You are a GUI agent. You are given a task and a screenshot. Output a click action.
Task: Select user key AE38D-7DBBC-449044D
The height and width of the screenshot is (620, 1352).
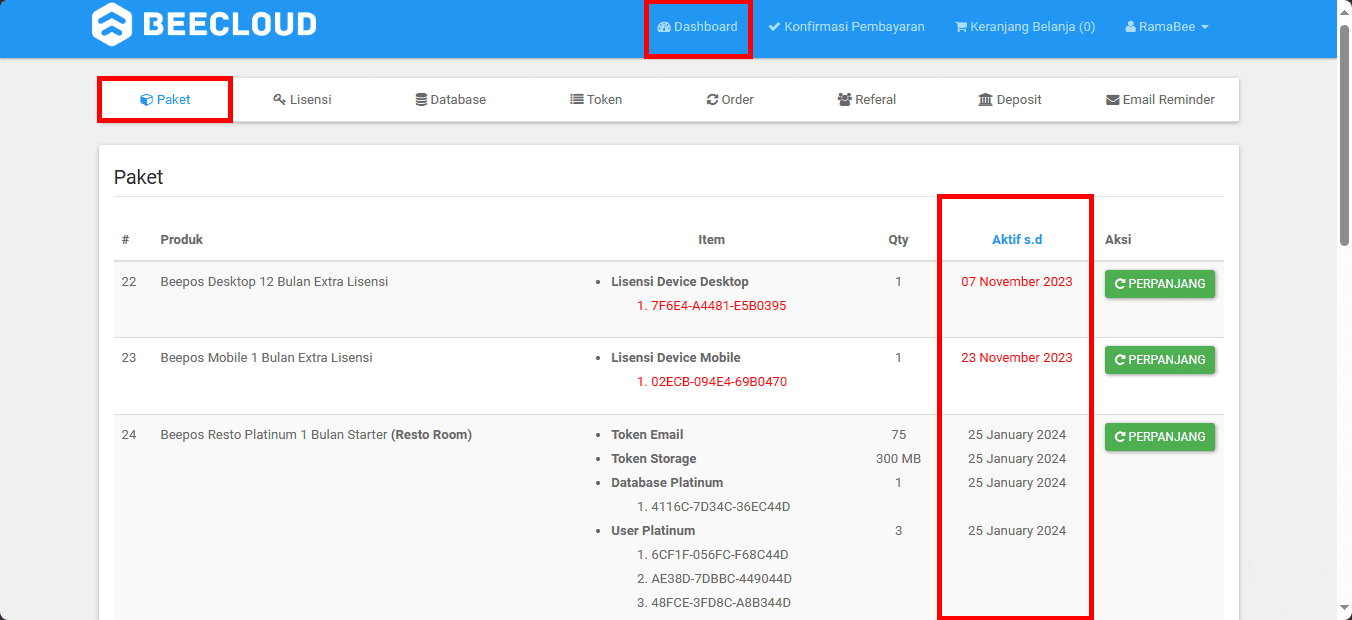[722, 579]
